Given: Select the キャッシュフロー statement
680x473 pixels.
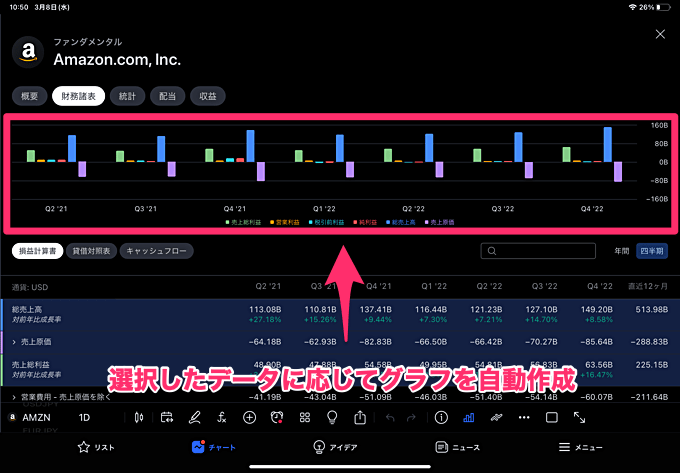Looking at the screenshot, I should [156, 251].
